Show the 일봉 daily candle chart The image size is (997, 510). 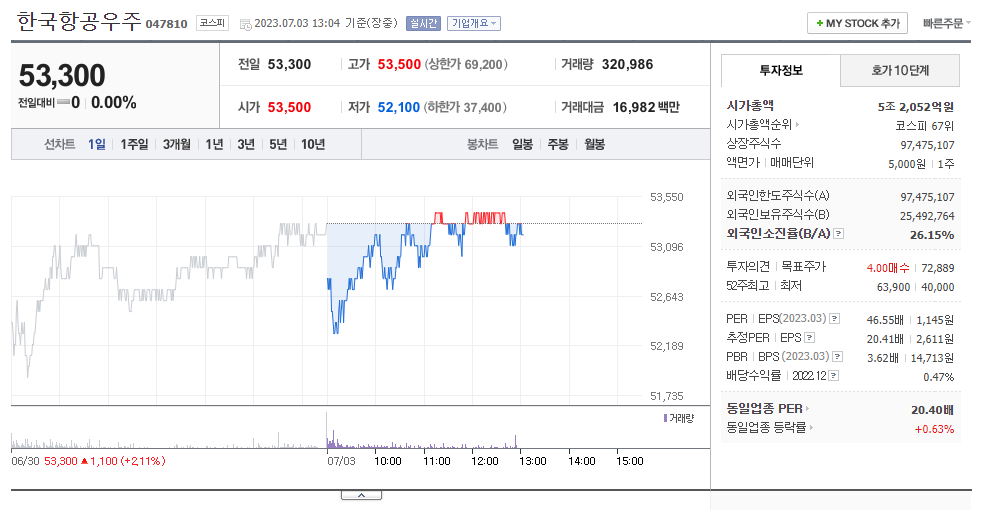pyautogui.click(x=523, y=144)
